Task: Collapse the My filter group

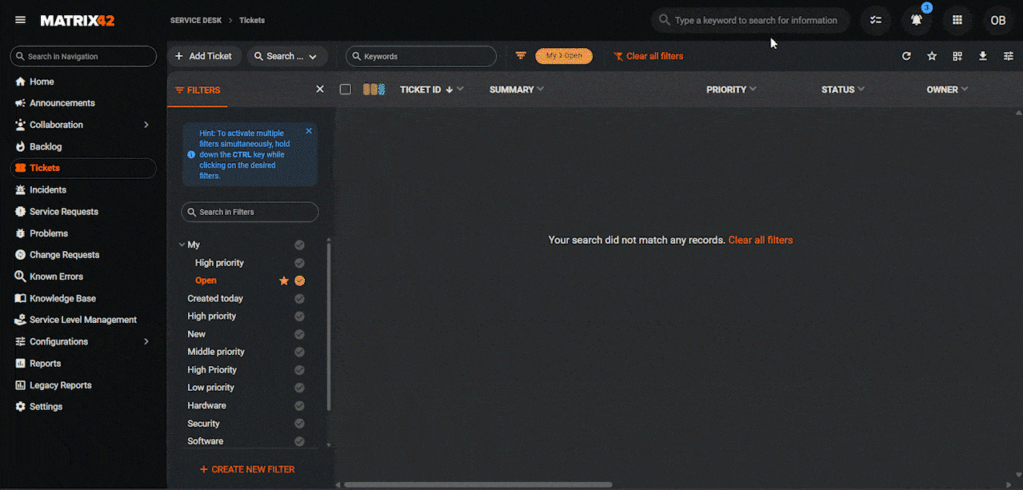Action: point(181,245)
